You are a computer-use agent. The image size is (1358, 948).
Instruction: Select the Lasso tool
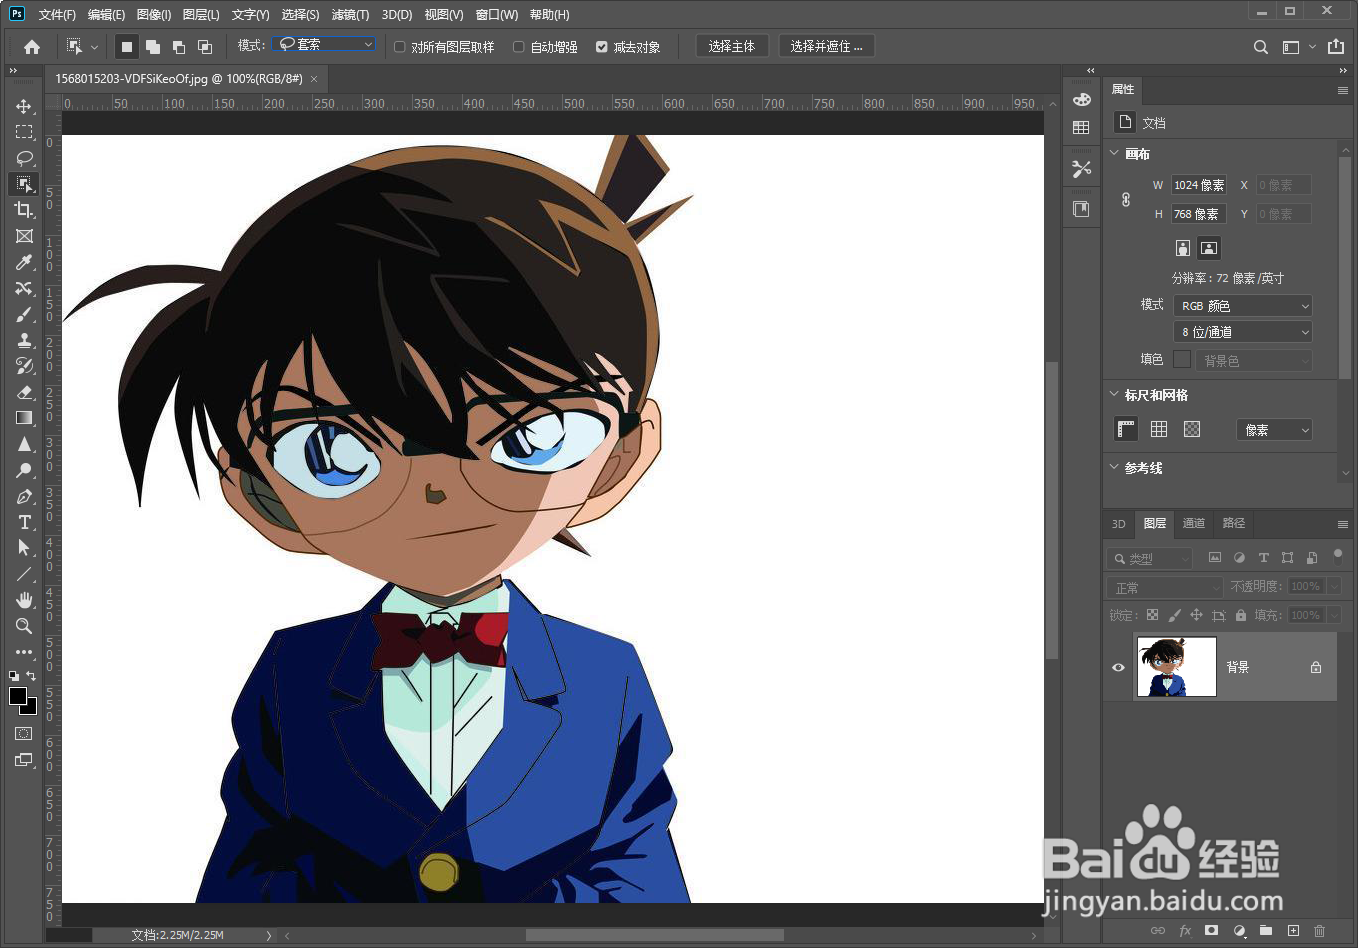pos(24,158)
